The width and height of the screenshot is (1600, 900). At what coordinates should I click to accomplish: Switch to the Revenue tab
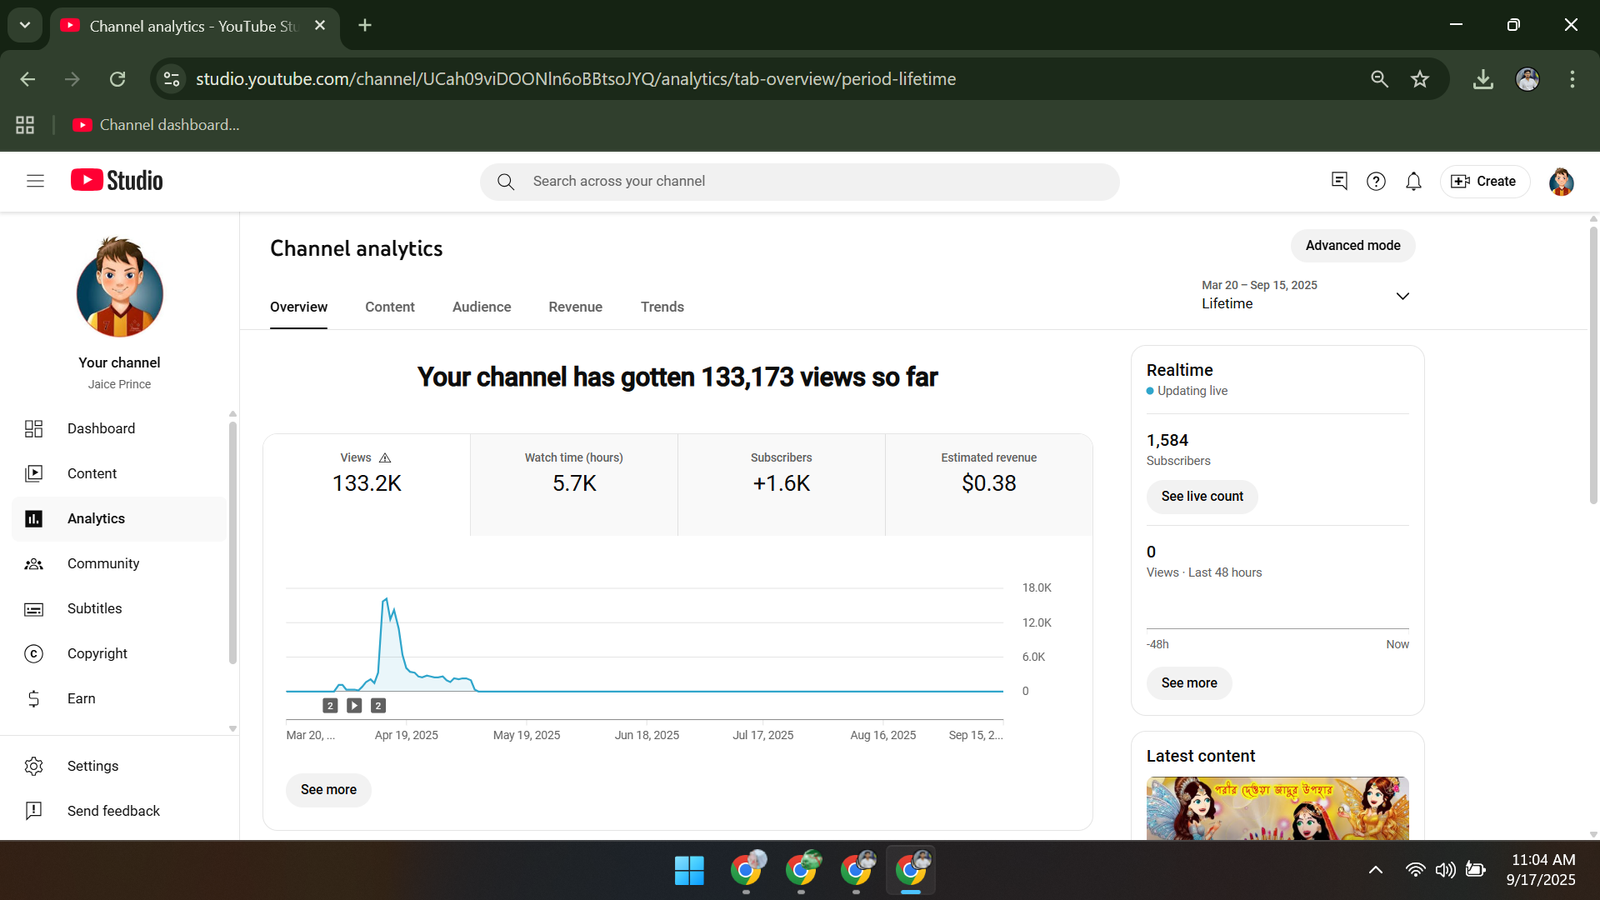[575, 307]
